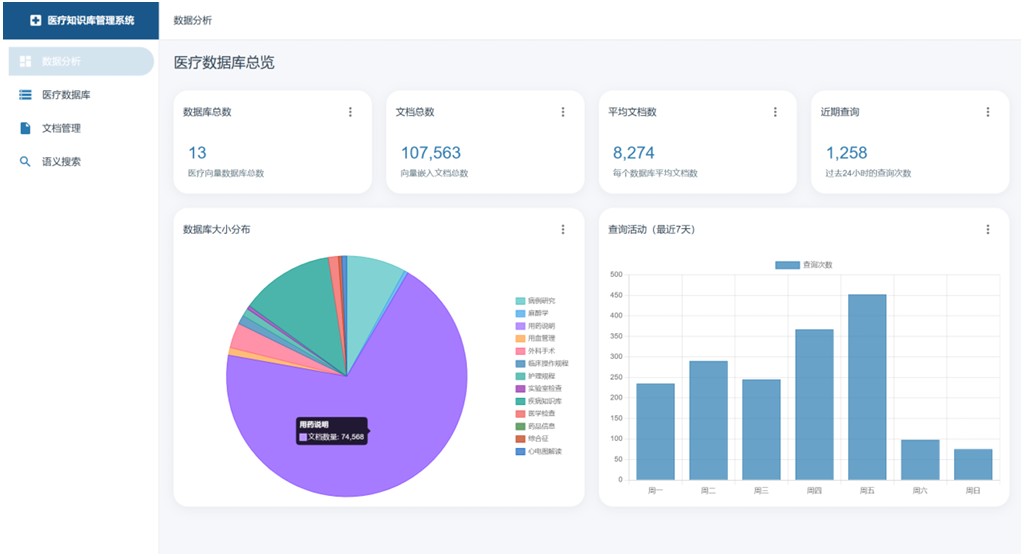Viewport: 1024px width, 556px height.
Task: Toggle the 实验室检查 legend entry
Action: (538, 388)
